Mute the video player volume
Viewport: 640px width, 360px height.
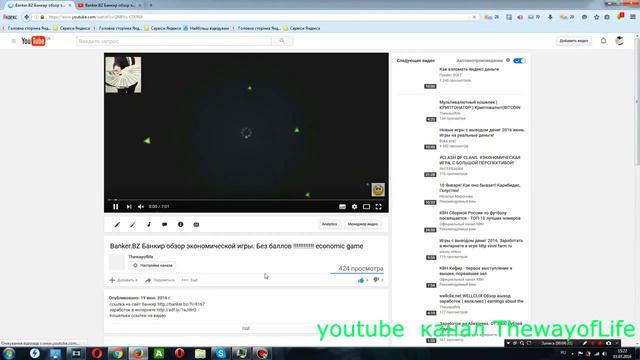[141, 207]
